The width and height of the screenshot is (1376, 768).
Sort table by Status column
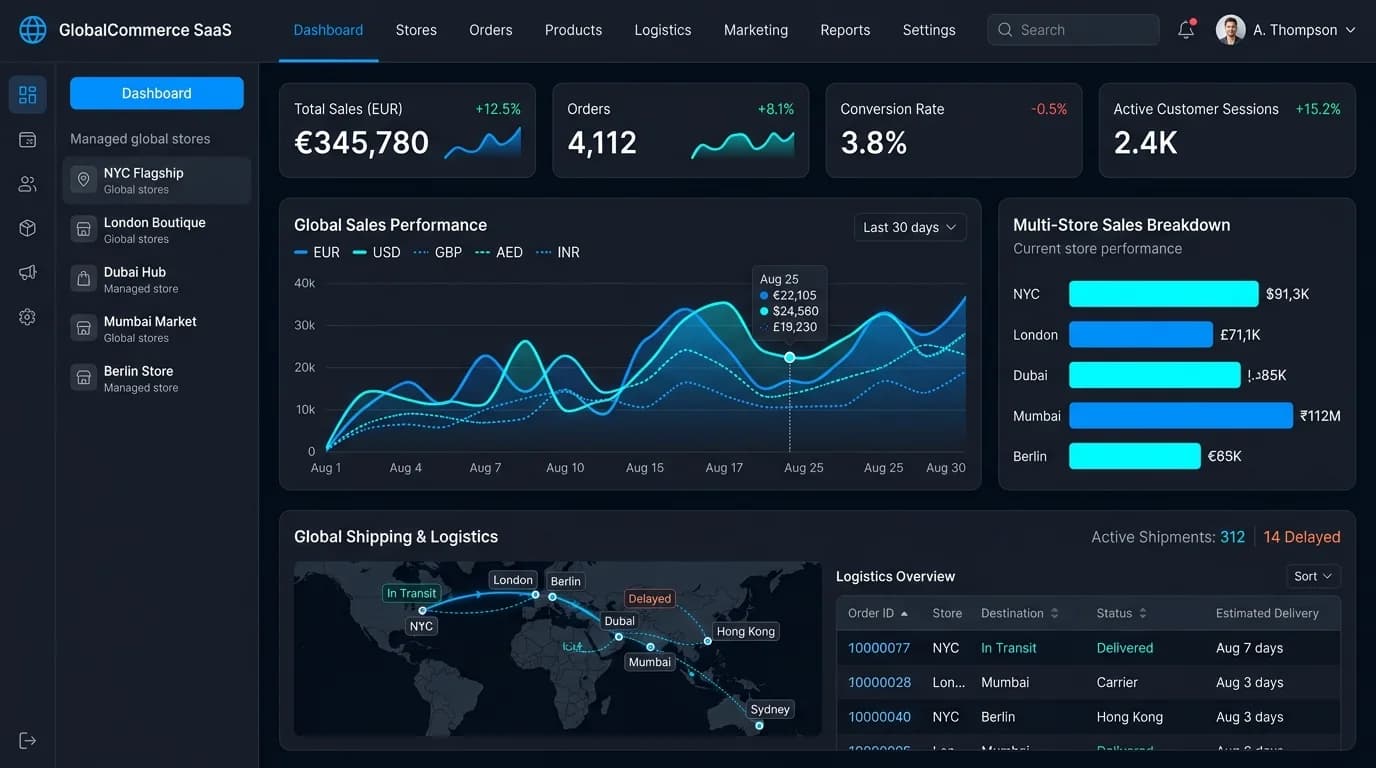(x=1122, y=613)
